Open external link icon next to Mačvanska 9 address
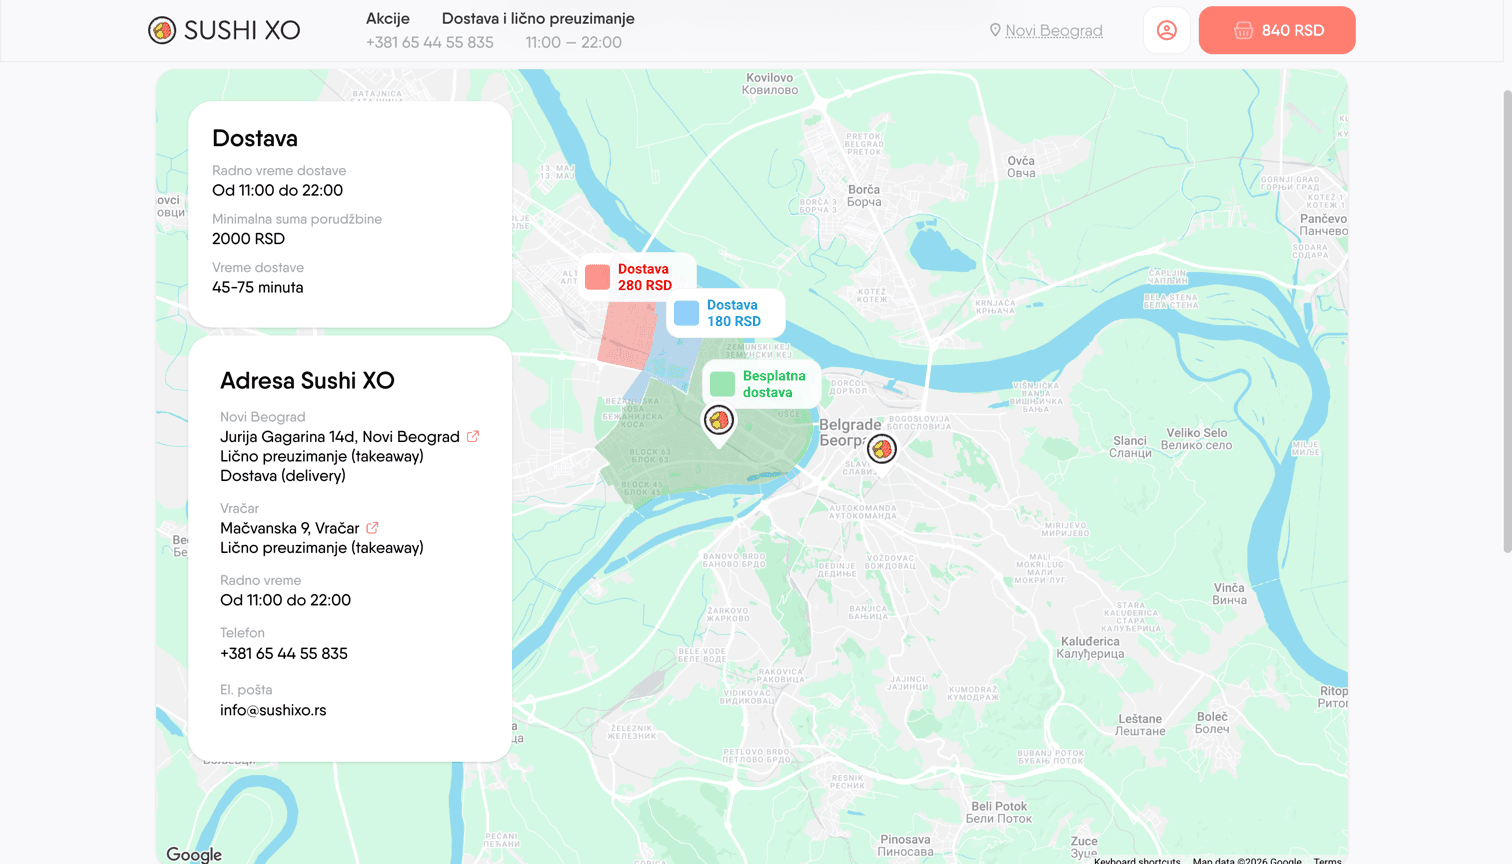This screenshot has width=1512, height=864. [372, 527]
